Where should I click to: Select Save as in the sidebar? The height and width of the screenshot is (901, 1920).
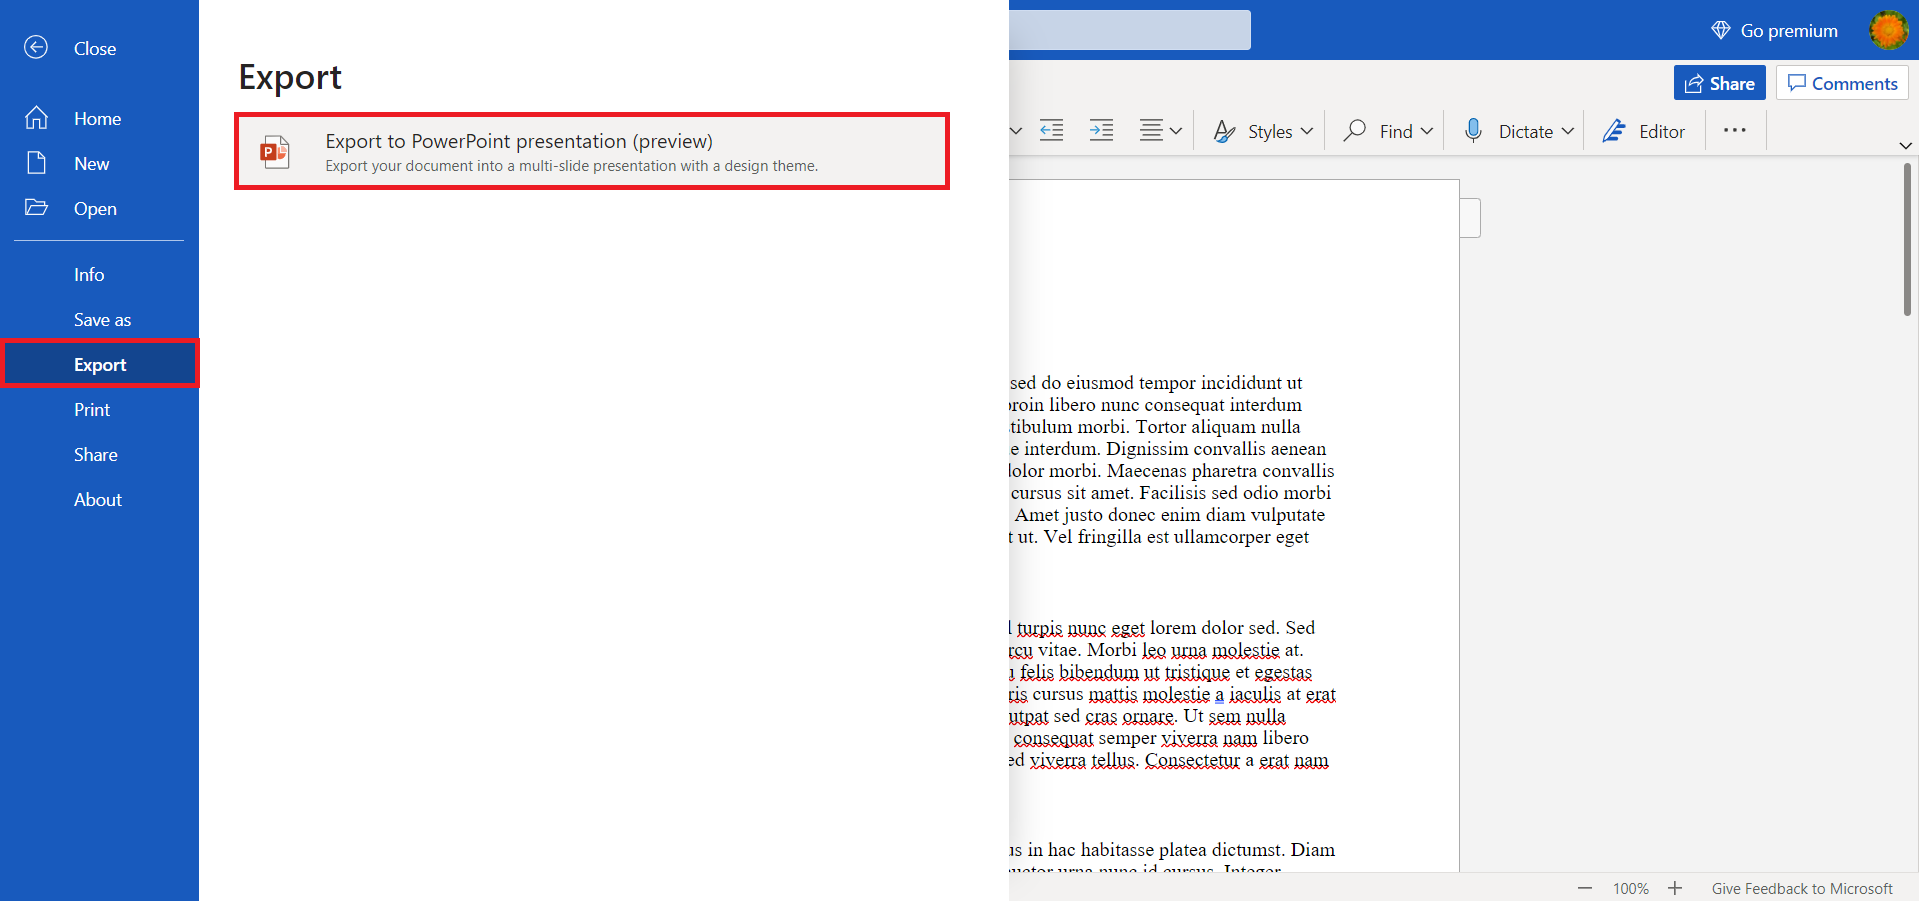(102, 320)
